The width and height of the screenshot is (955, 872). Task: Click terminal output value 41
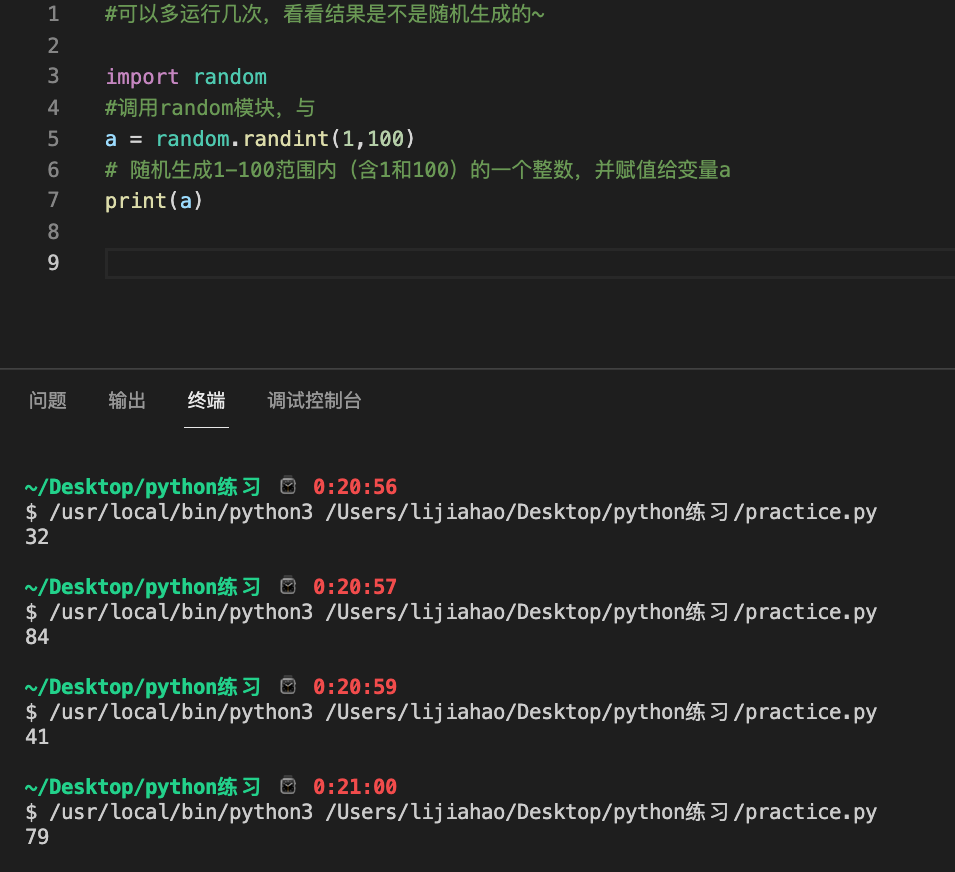tap(37, 737)
